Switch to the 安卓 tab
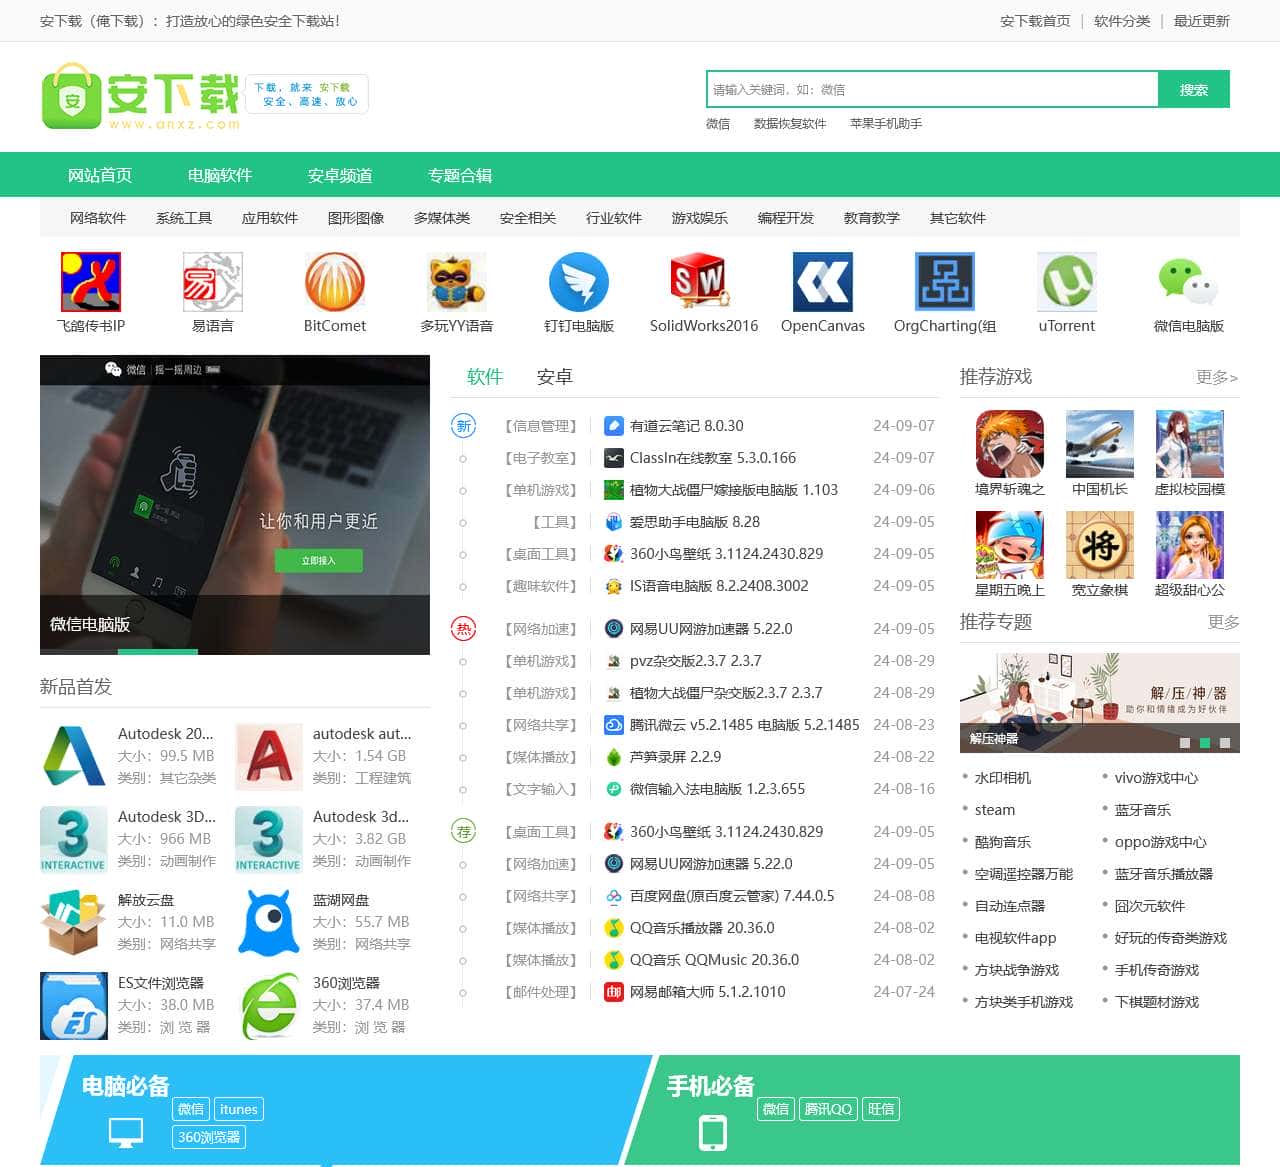The height and width of the screenshot is (1167, 1280). click(x=555, y=377)
